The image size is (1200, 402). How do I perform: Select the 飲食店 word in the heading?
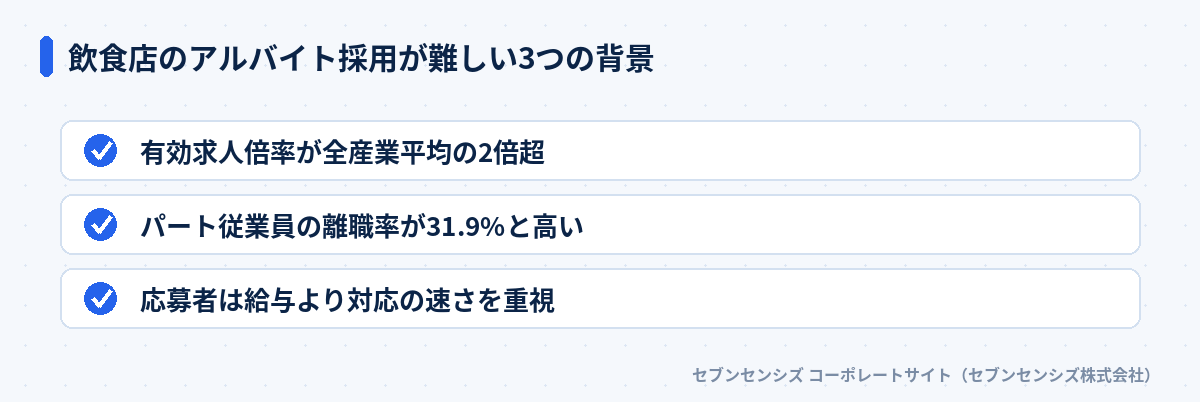tap(114, 59)
